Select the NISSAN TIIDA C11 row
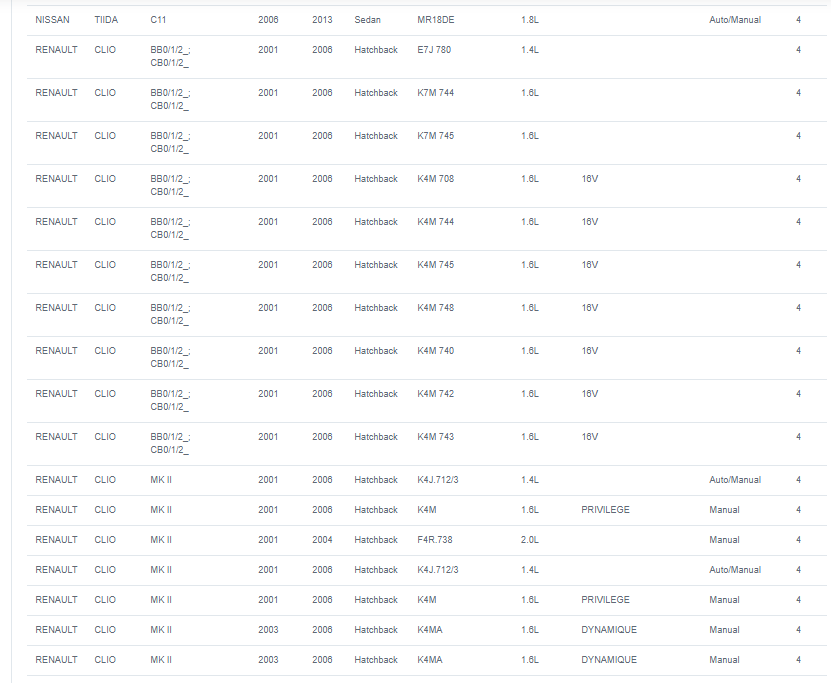The width and height of the screenshot is (831, 683). coord(427,20)
